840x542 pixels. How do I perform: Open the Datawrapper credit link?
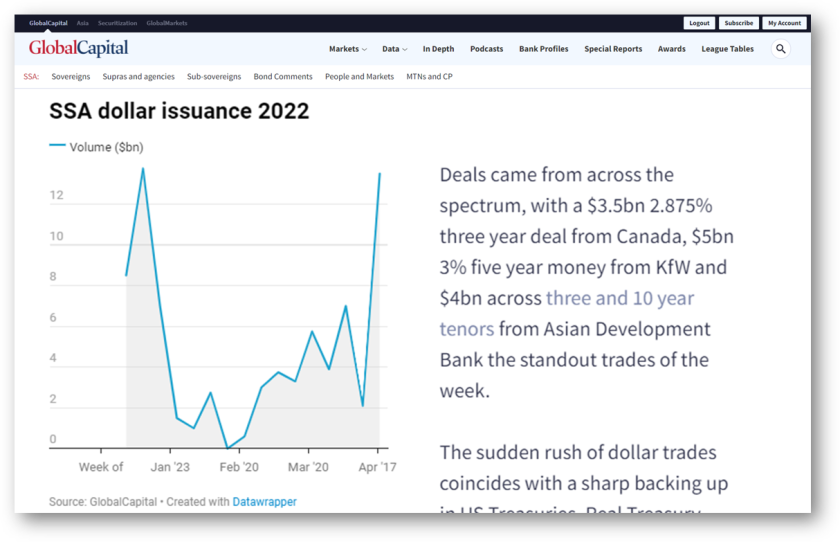coord(264,502)
